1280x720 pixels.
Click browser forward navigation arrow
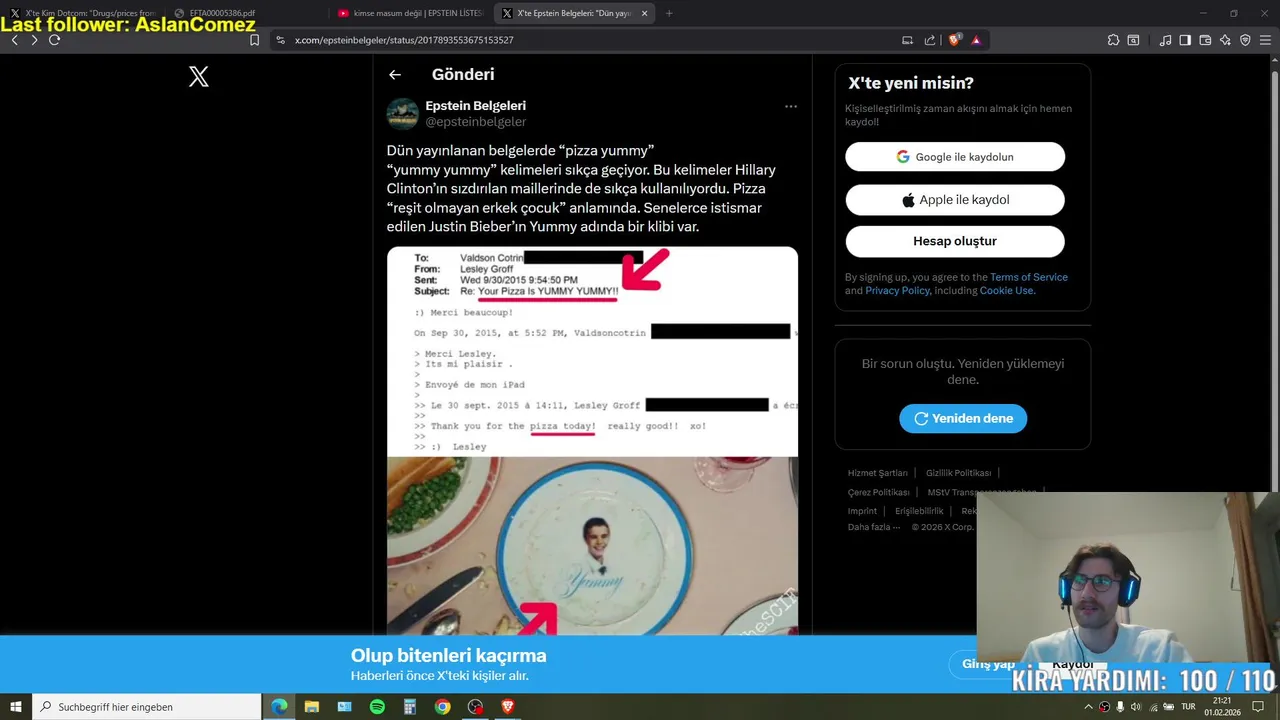(34, 40)
